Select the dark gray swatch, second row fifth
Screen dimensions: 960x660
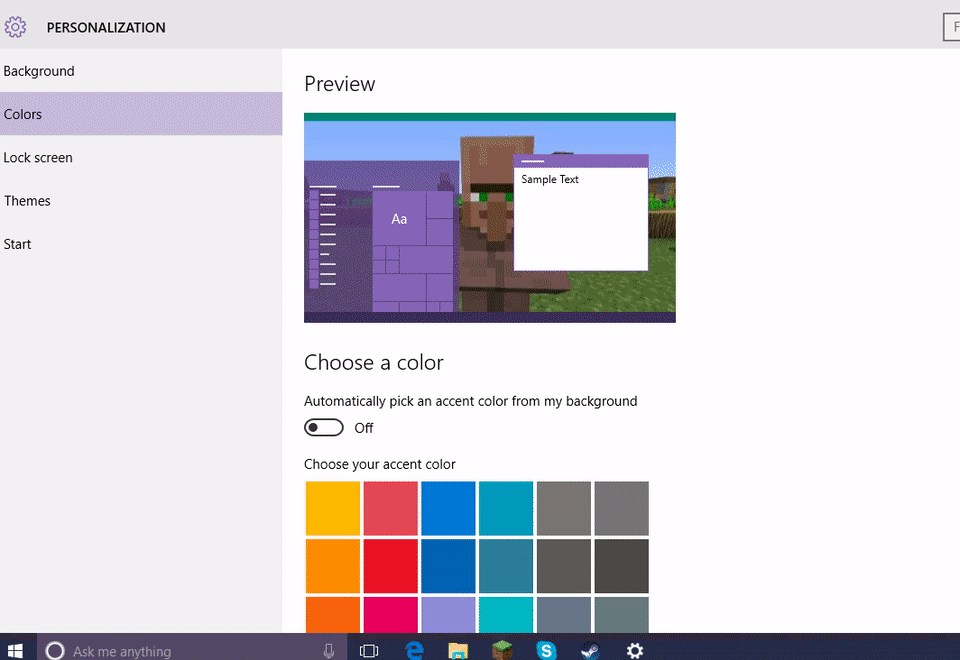click(564, 566)
